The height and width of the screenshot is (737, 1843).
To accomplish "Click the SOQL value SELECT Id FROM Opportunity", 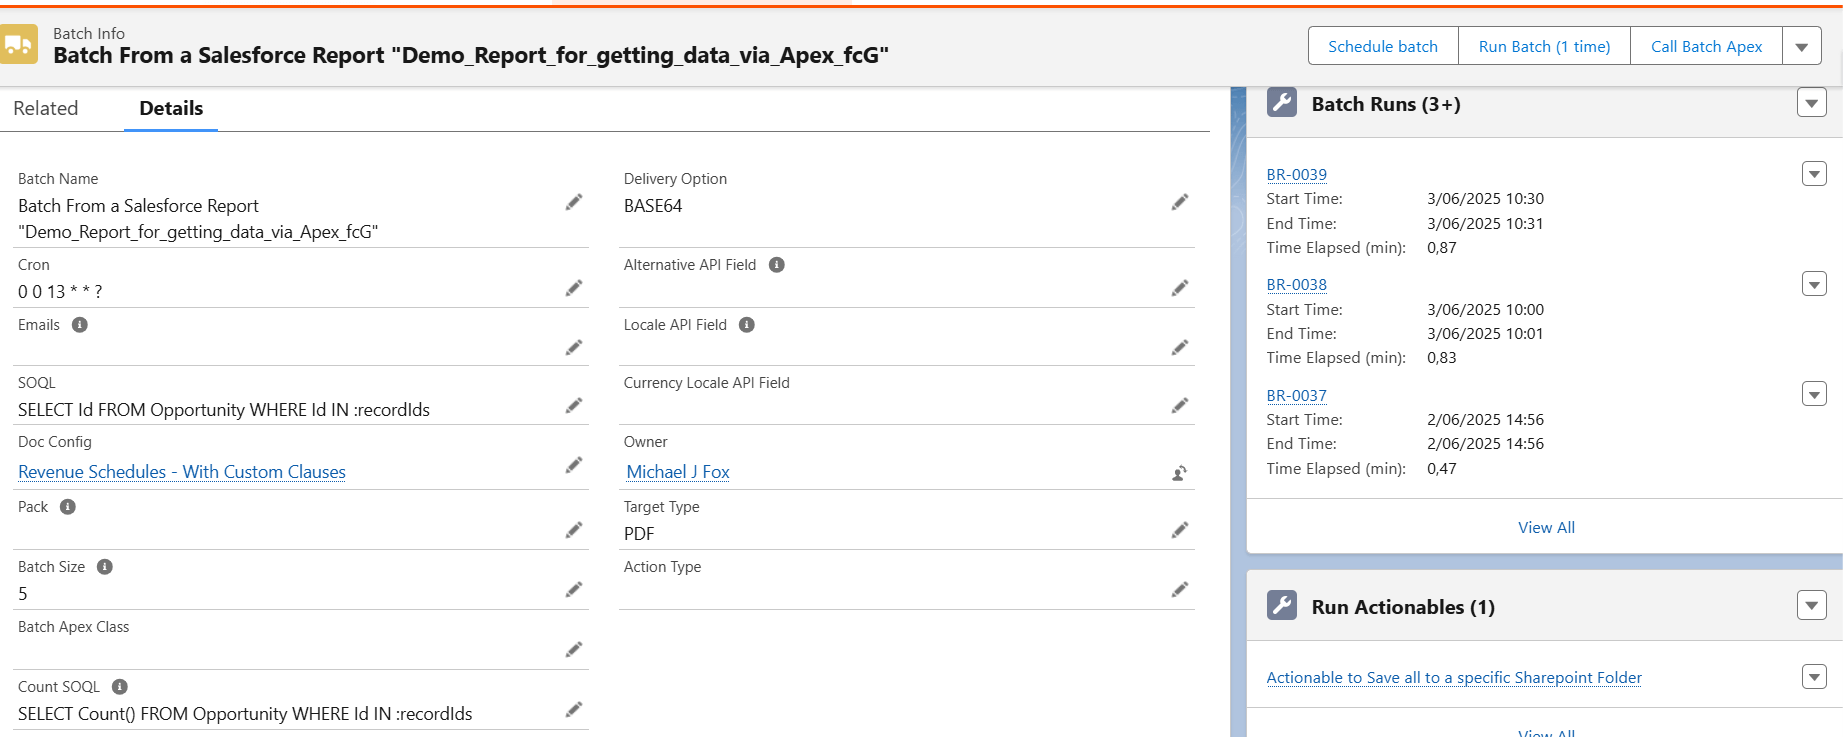I will (224, 410).
